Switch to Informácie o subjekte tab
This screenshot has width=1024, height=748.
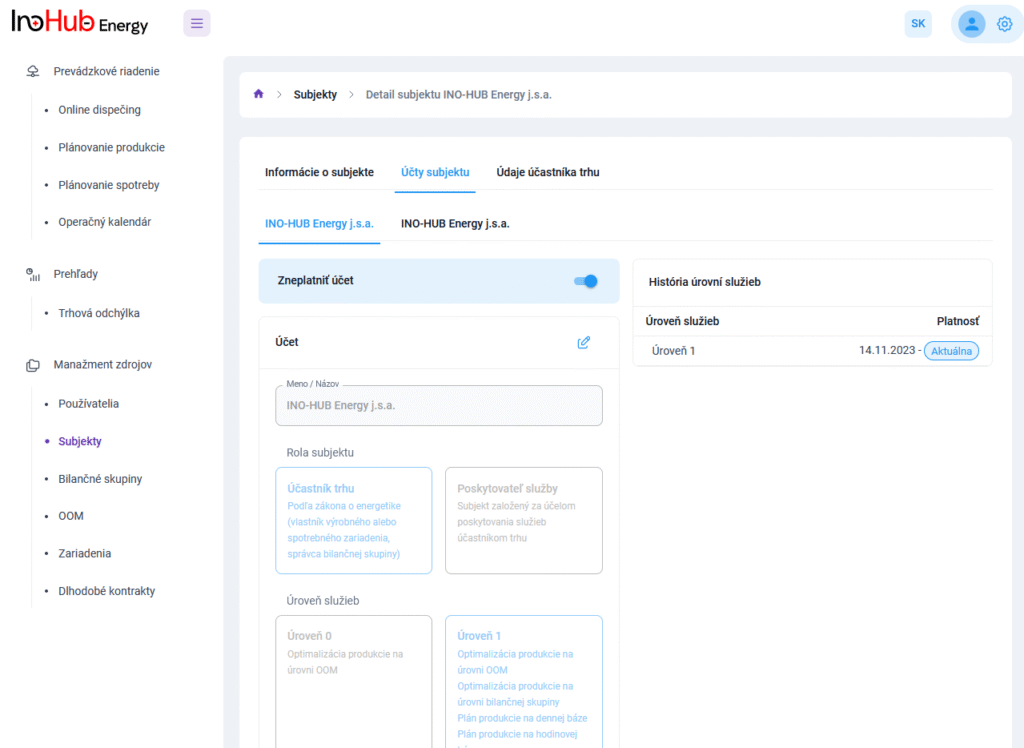[319, 172]
